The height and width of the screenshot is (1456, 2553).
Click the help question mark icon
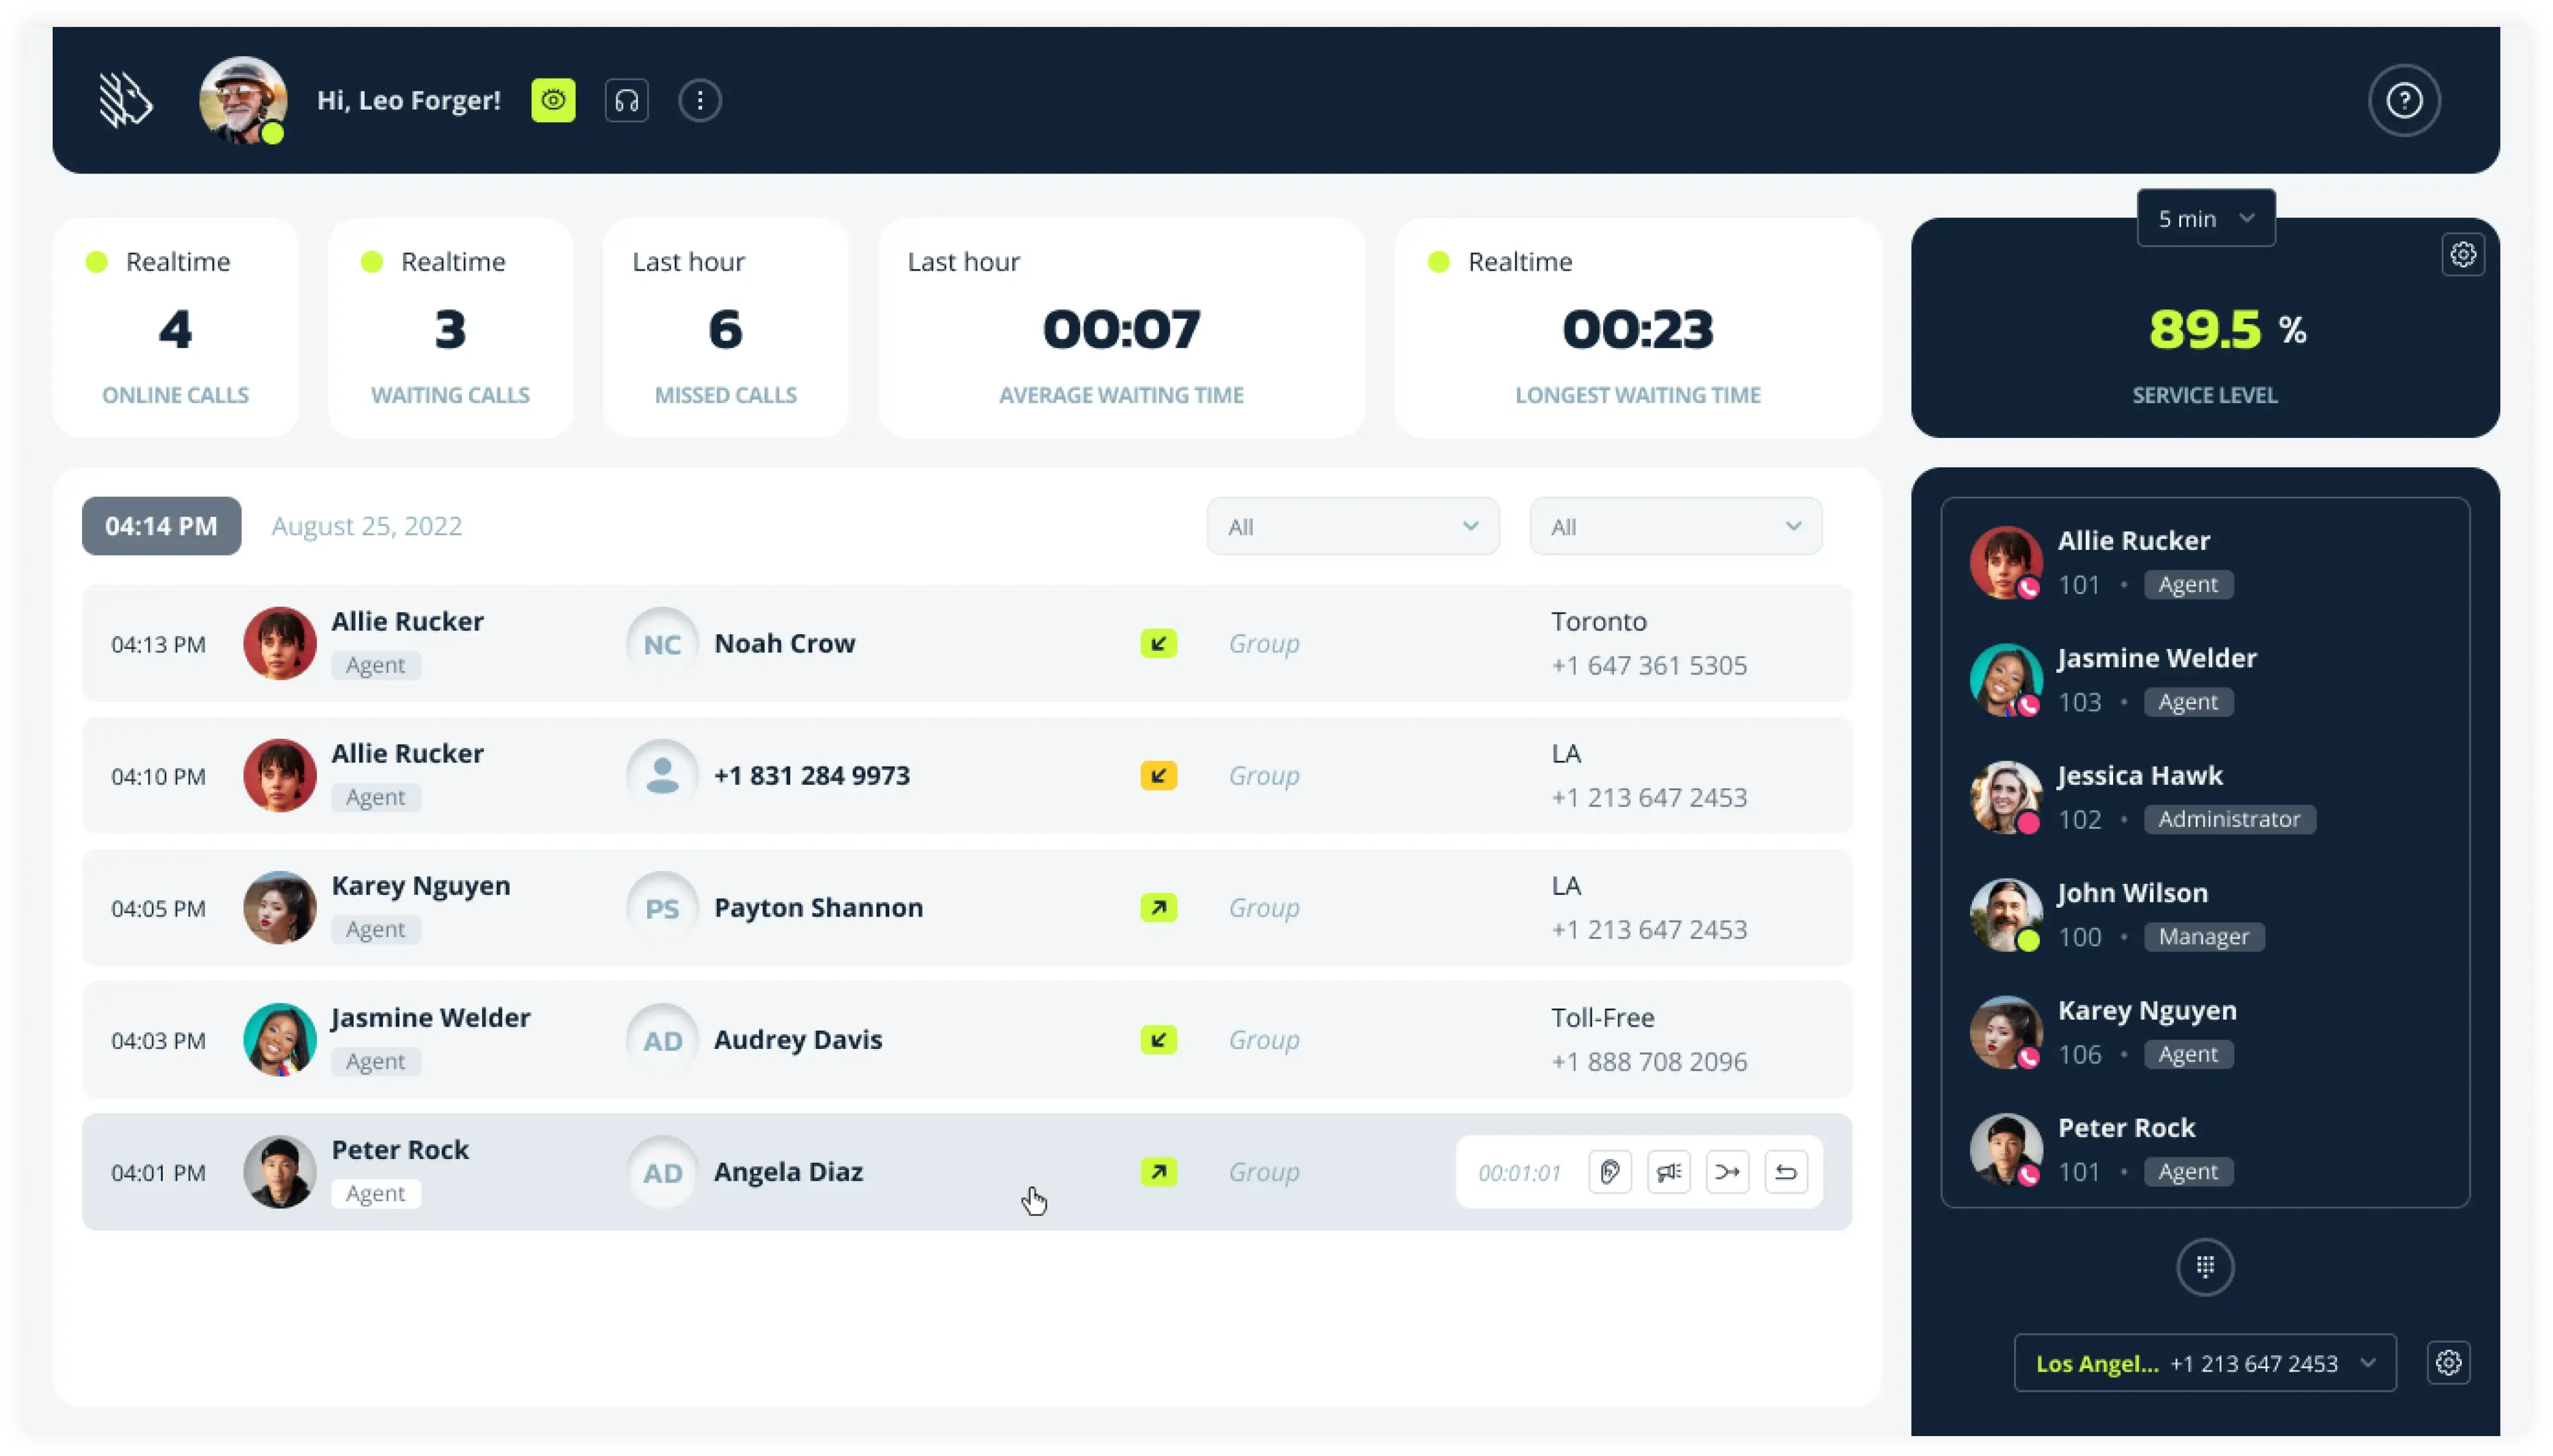pos(2403,100)
